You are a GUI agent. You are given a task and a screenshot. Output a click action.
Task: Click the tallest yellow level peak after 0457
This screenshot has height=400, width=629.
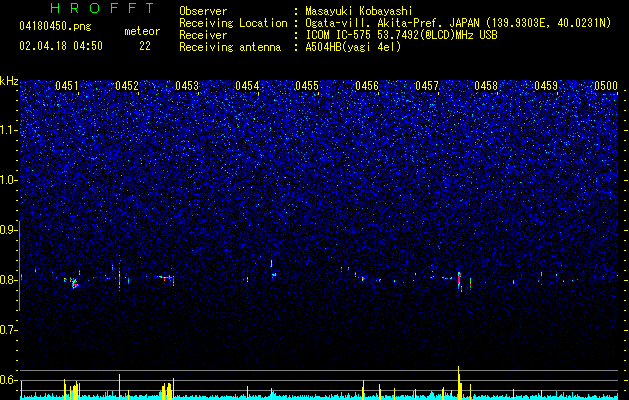[x=459, y=382]
